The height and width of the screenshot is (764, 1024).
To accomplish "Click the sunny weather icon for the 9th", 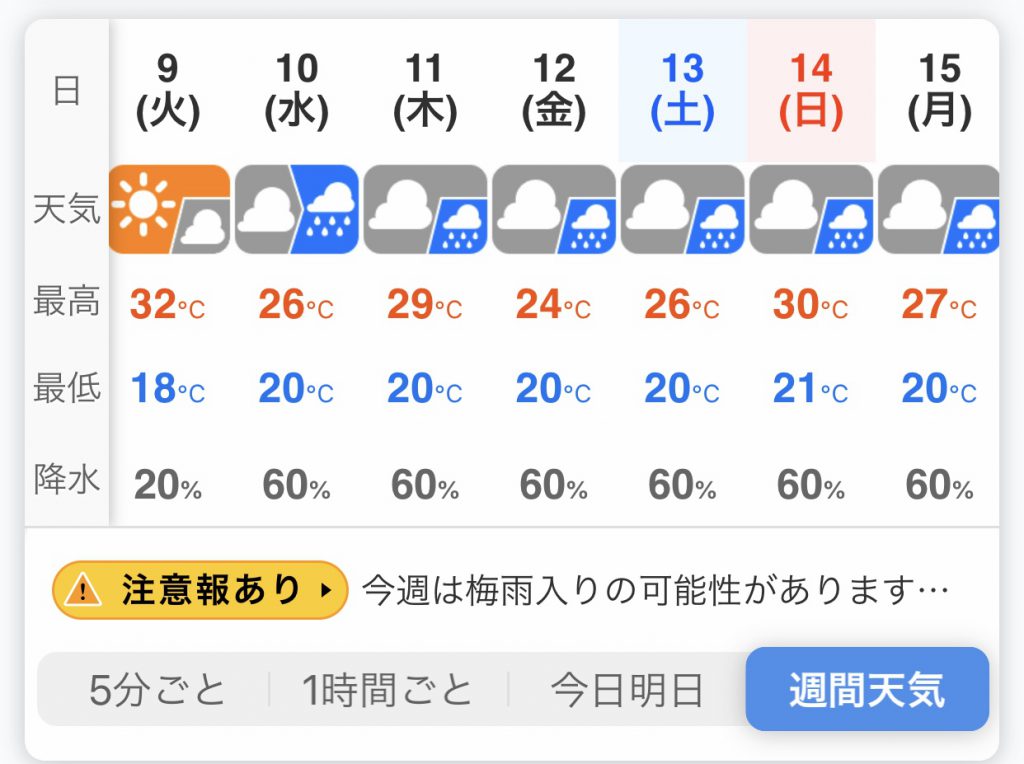I will click(168, 209).
